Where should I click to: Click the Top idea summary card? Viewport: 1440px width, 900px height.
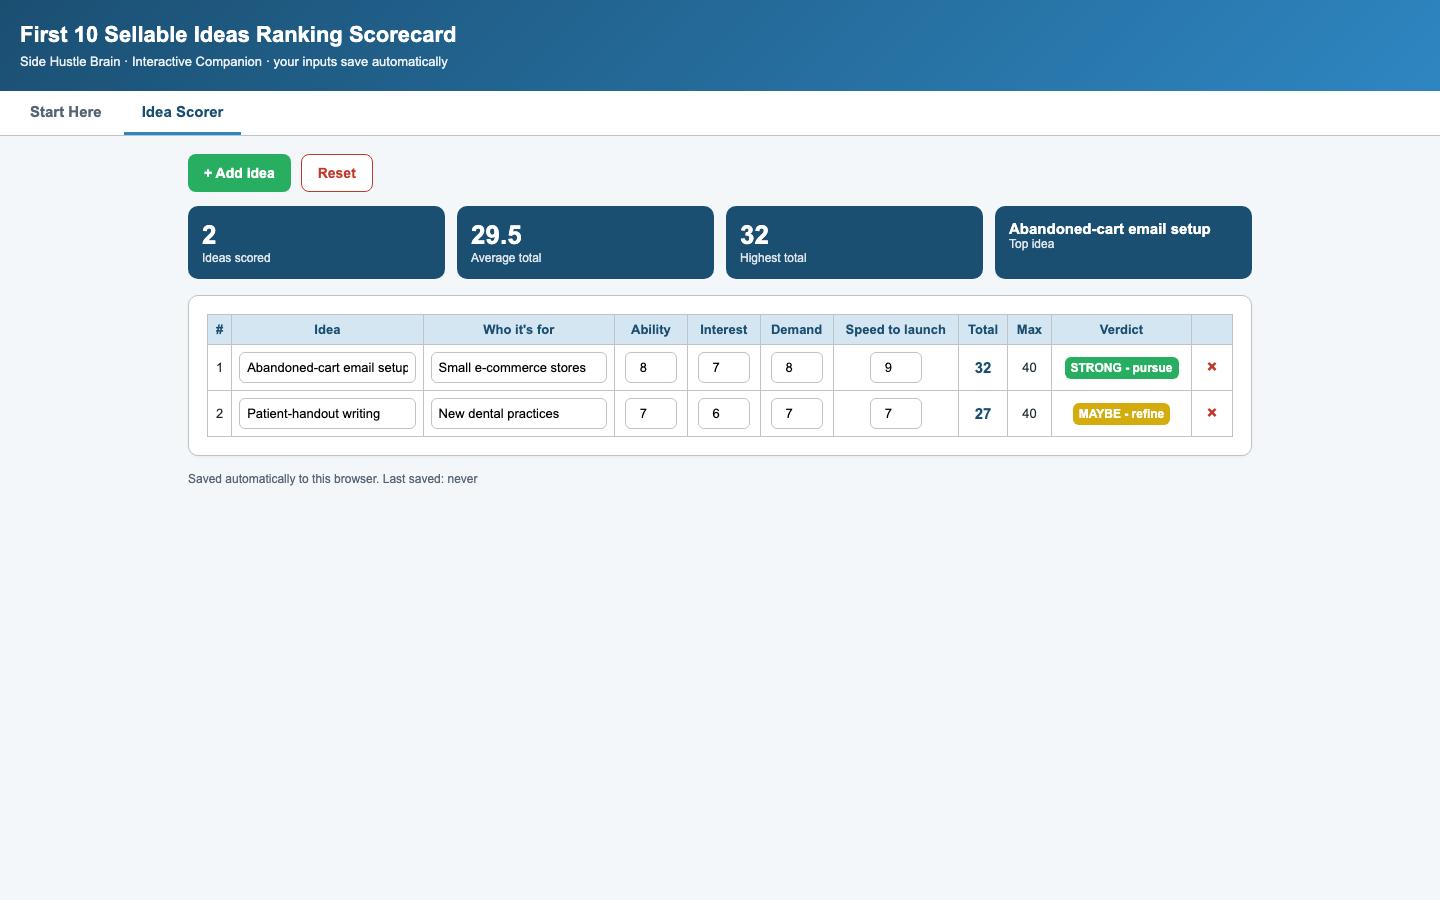coord(1123,242)
